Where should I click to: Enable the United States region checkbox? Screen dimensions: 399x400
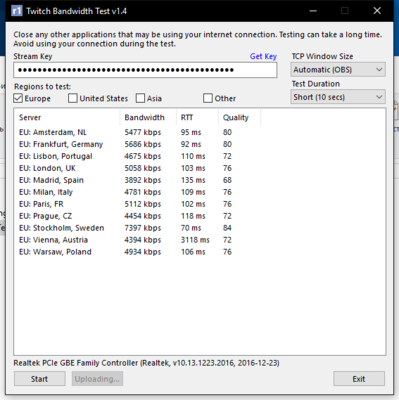click(72, 98)
